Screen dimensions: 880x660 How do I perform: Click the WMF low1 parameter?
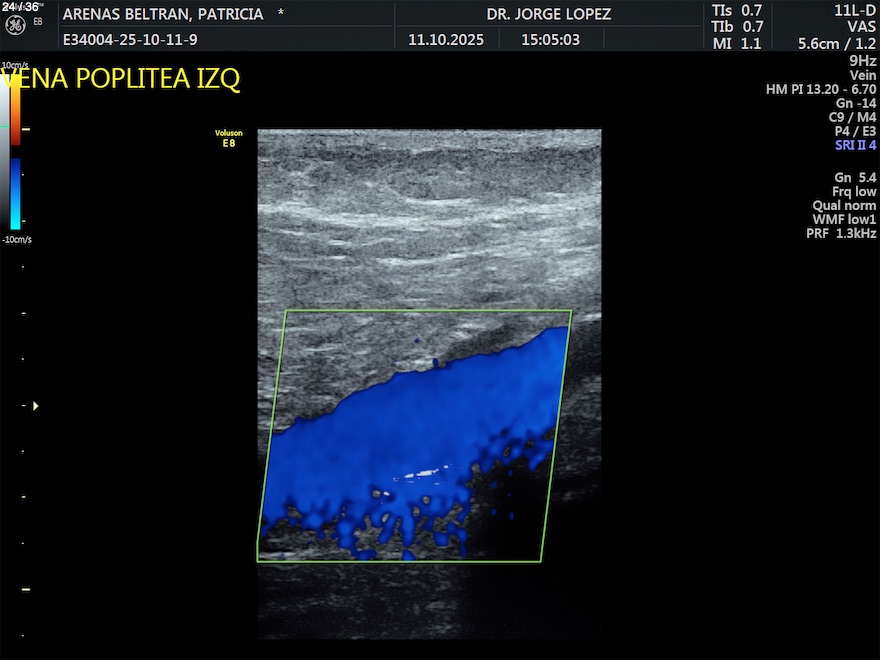pos(844,219)
